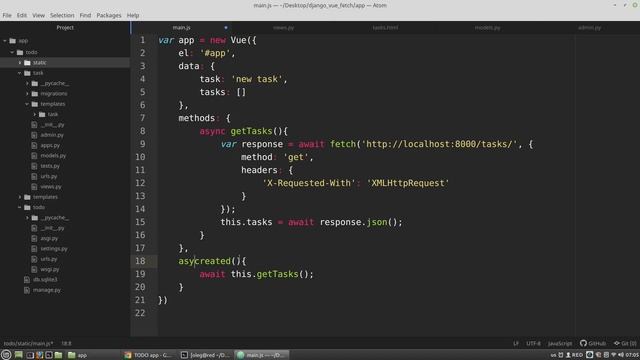The image size is (640, 360).
Task: Switch to the views.py editor tab
Action: (283, 27)
